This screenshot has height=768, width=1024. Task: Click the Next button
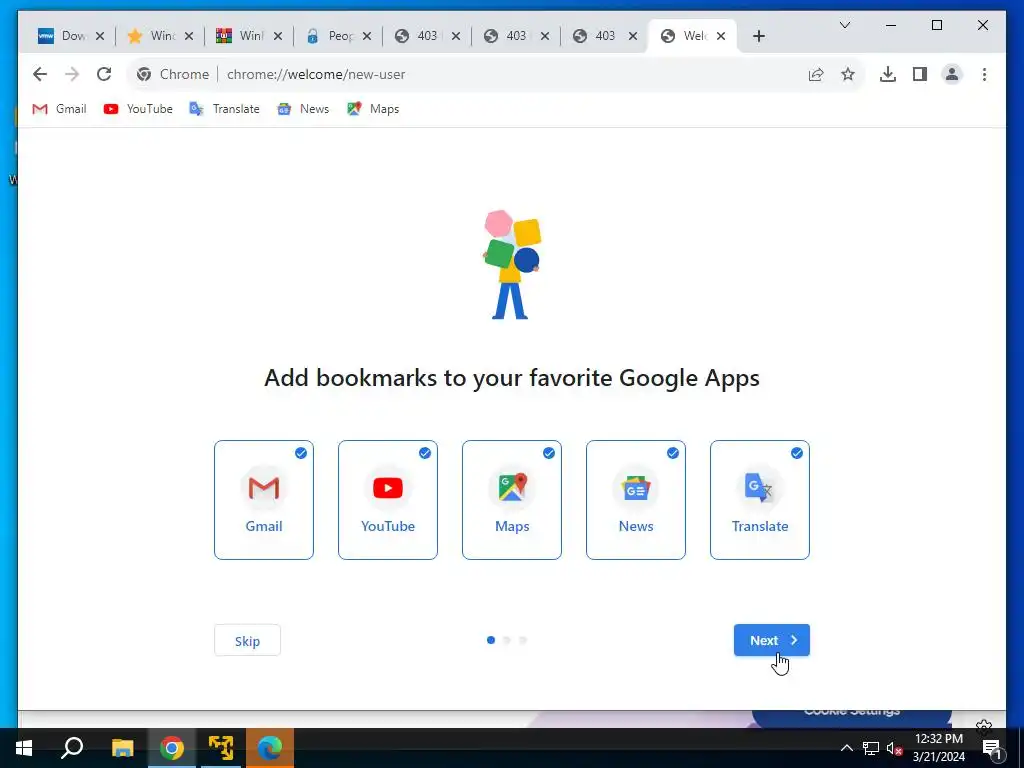pos(772,641)
